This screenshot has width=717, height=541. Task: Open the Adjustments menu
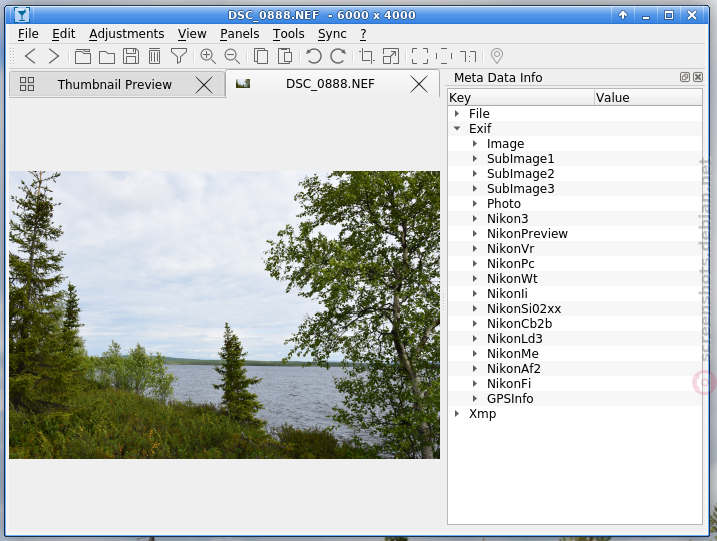[126, 34]
